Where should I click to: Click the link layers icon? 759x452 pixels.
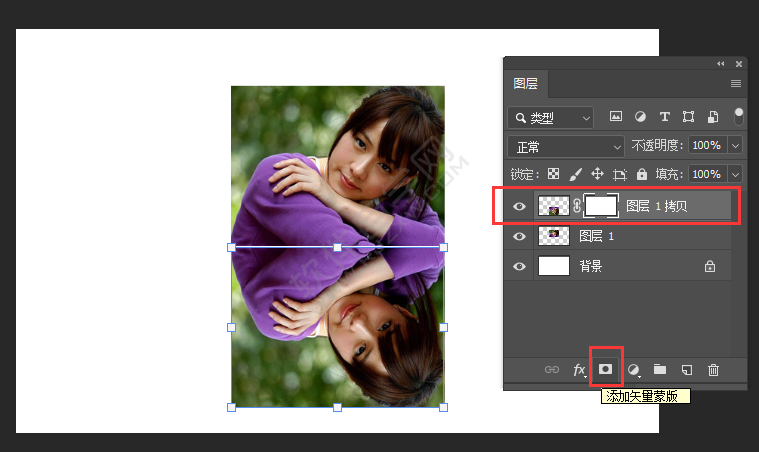tap(552, 370)
